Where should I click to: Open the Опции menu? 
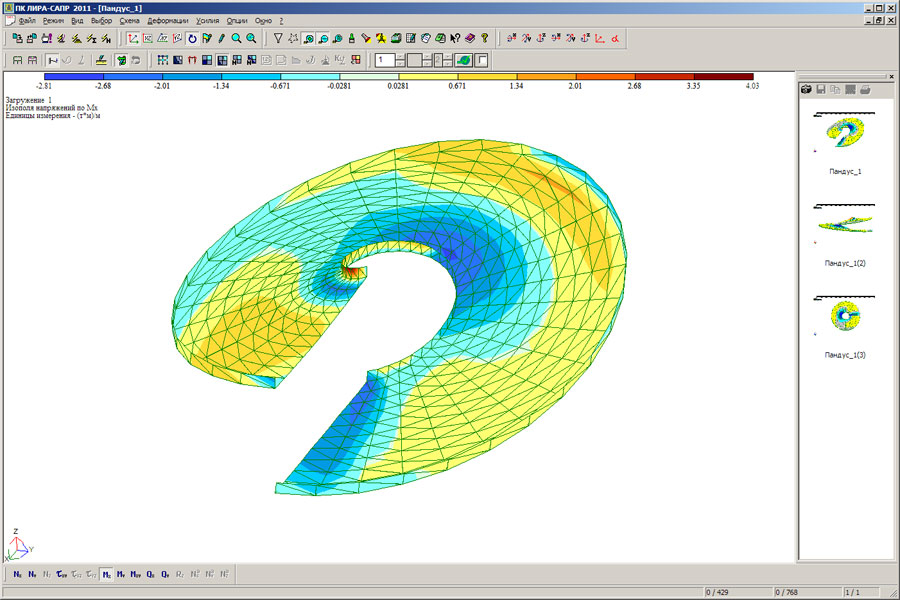coord(237,20)
